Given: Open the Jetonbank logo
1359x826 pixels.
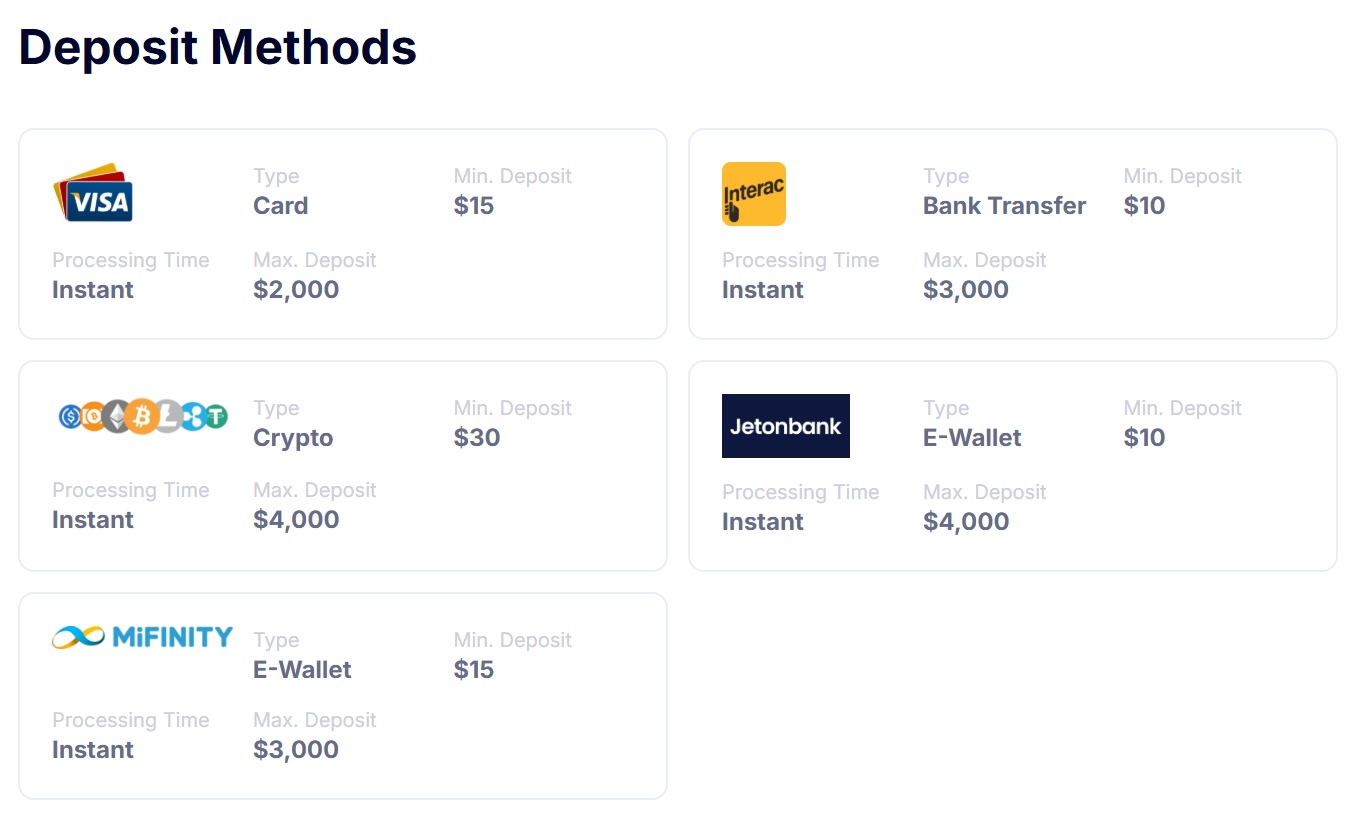Looking at the screenshot, I should [786, 426].
